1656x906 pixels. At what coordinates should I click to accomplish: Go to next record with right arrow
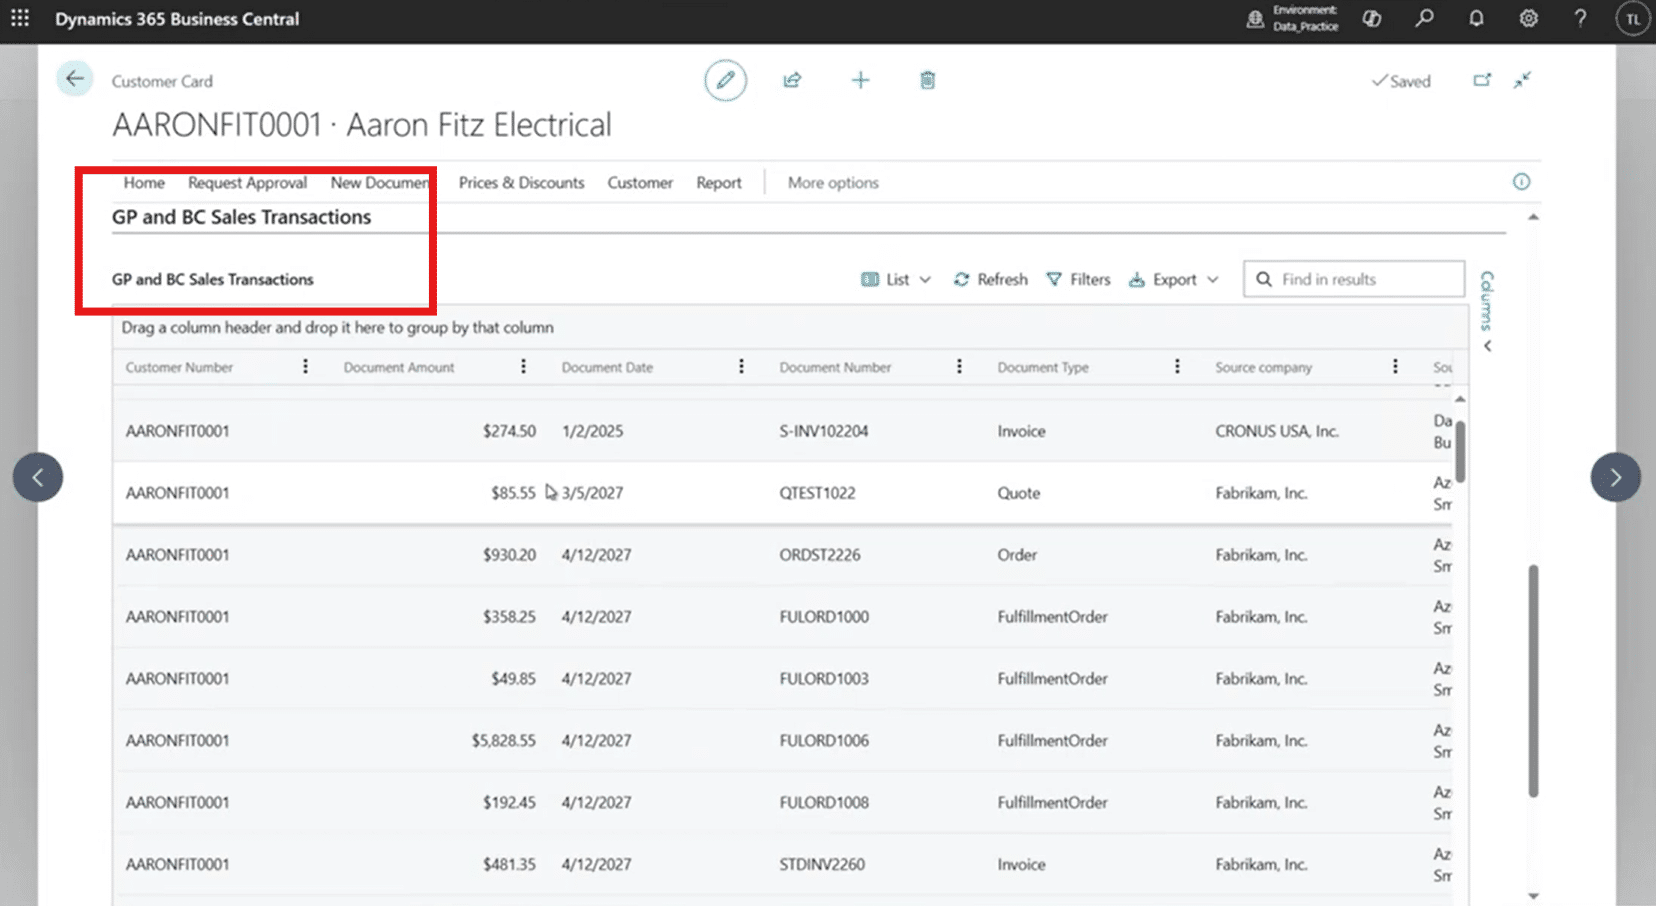[1615, 477]
